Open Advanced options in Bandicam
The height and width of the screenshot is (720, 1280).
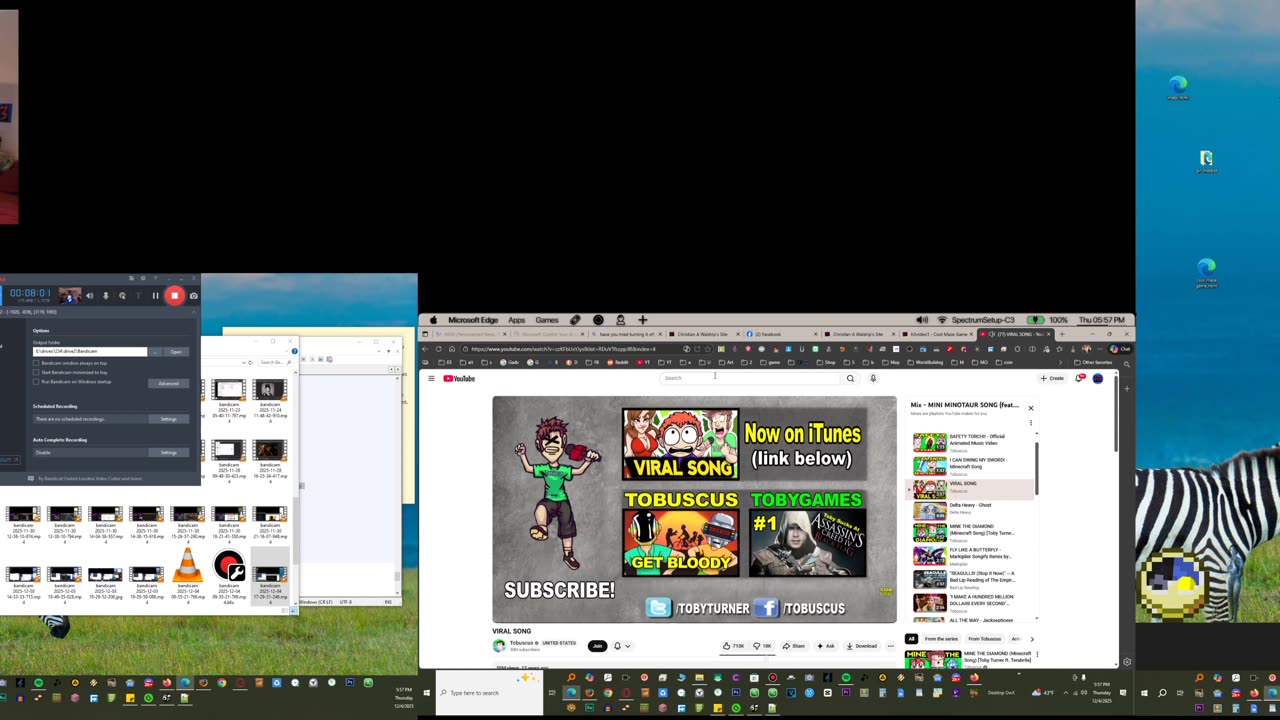point(168,383)
